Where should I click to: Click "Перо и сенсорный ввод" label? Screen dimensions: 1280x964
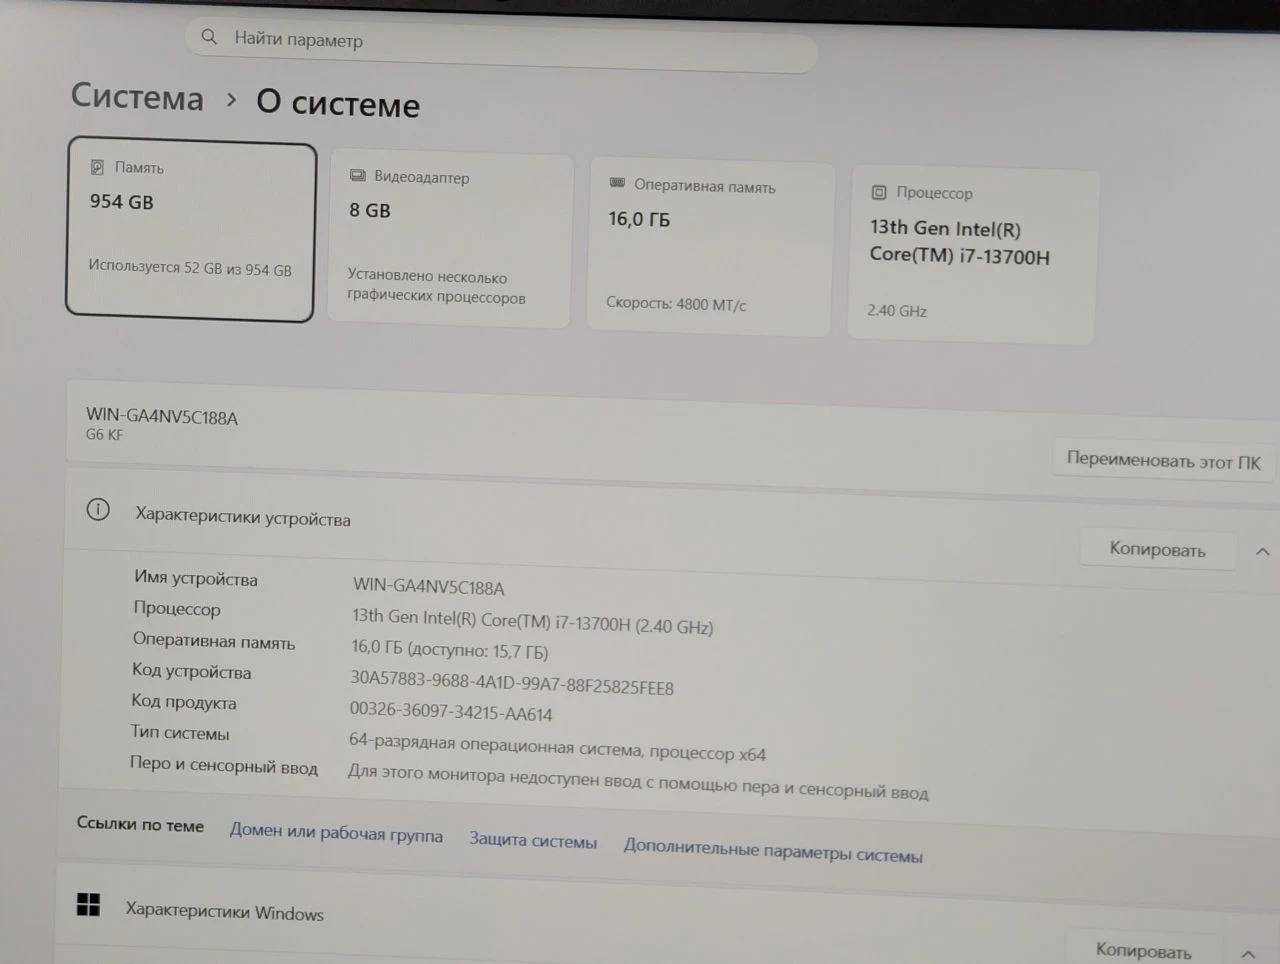[x=223, y=765]
